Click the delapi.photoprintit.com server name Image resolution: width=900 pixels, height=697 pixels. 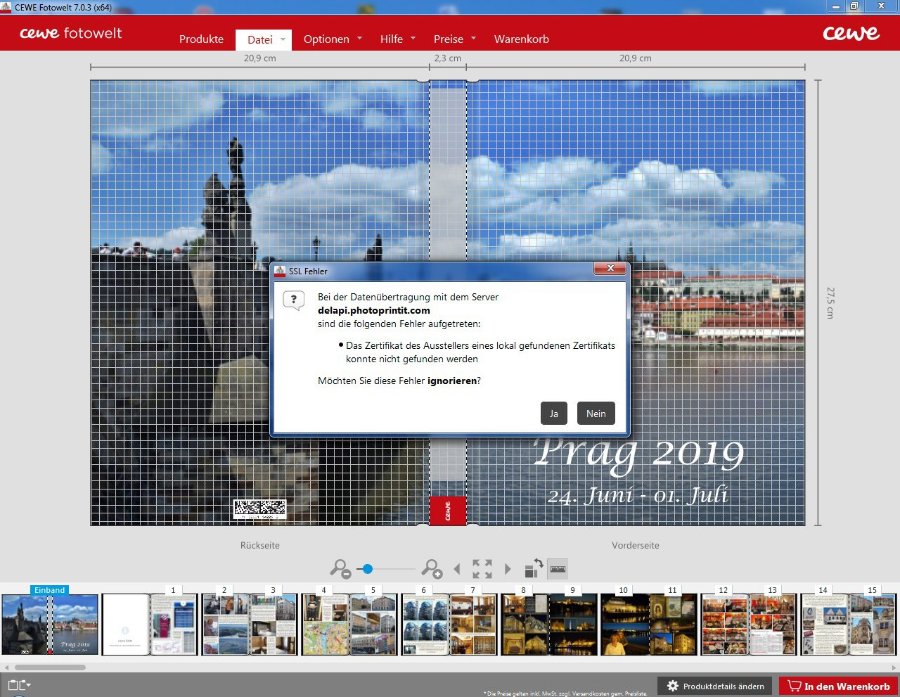(x=374, y=311)
